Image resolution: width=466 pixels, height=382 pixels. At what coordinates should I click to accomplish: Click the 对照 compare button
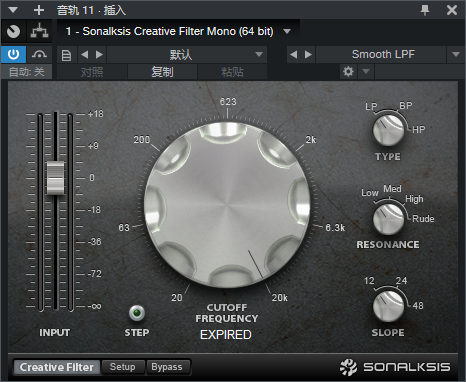(92, 72)
